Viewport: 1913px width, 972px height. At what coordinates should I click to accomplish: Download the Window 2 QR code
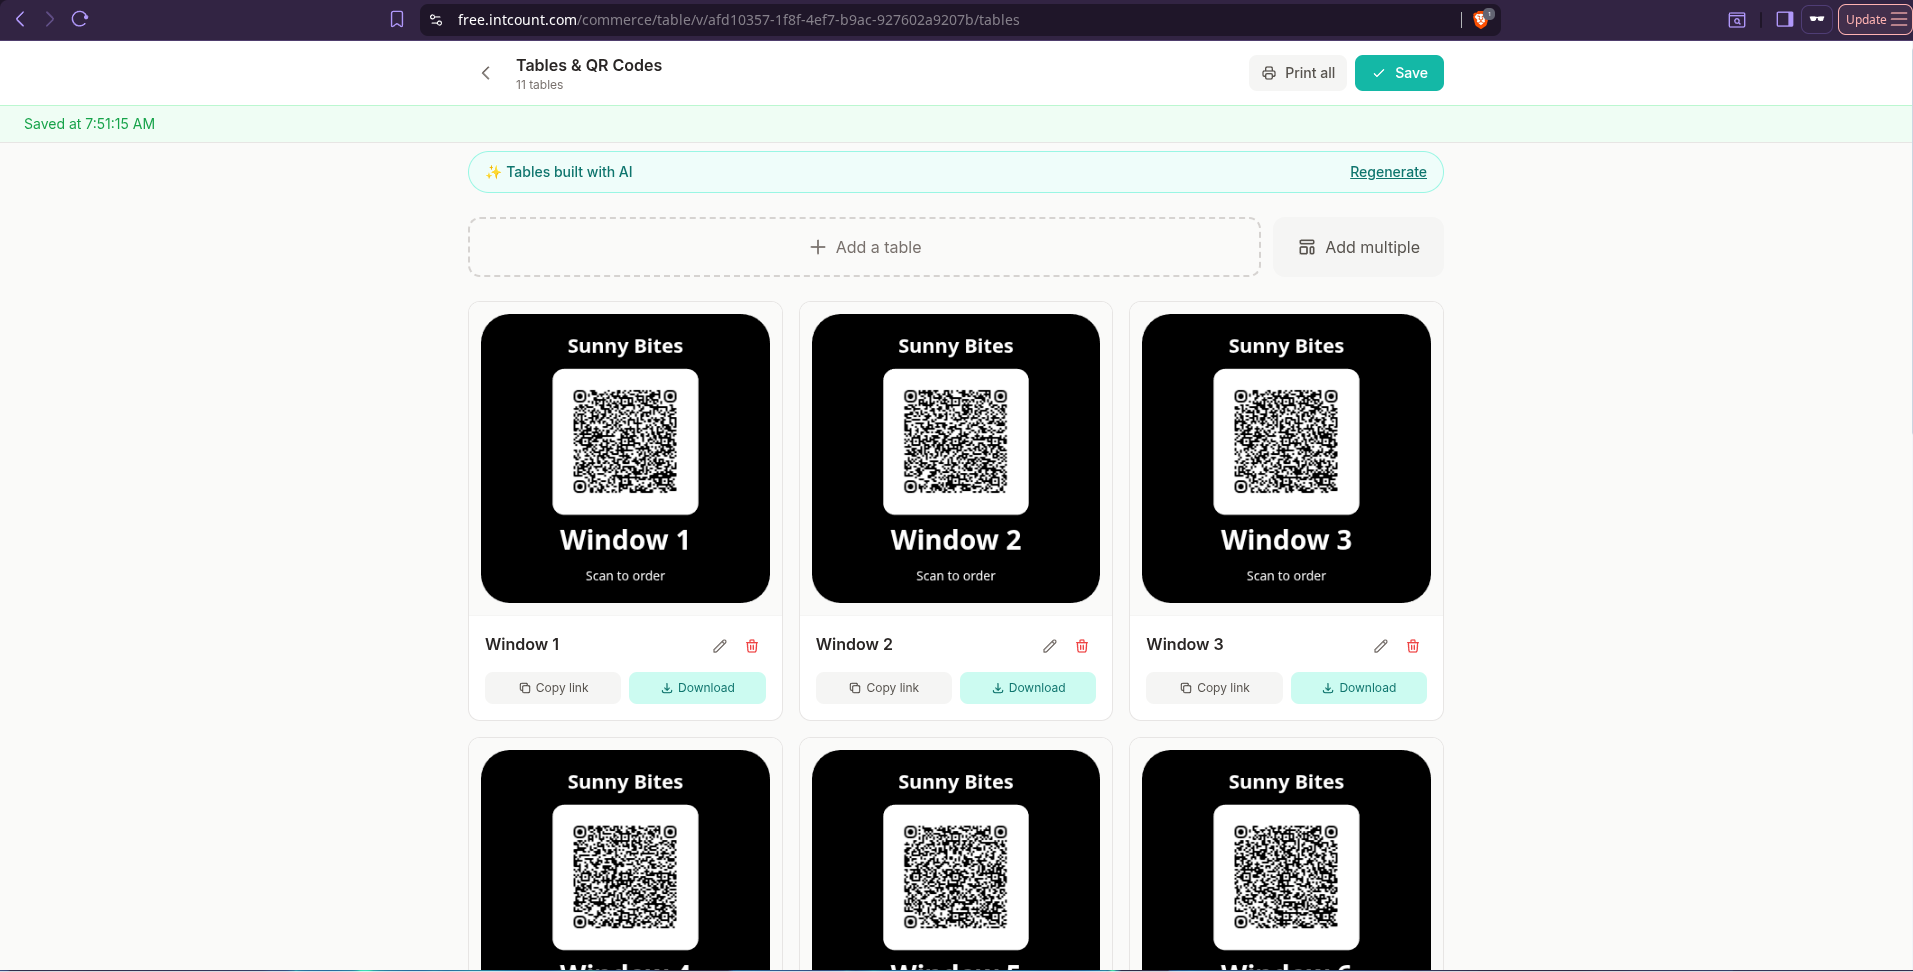pyautogui.click(x=1028, y=688)
